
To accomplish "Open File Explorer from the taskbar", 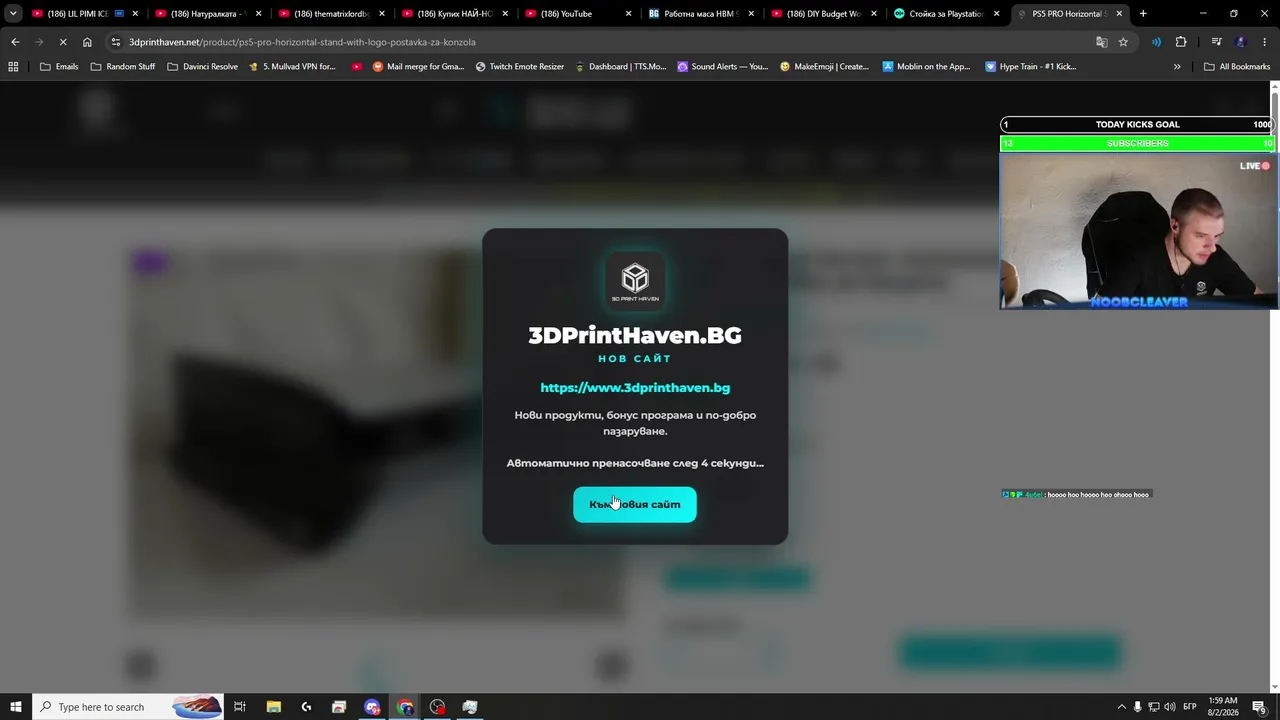I will click(x=273, y=707).
